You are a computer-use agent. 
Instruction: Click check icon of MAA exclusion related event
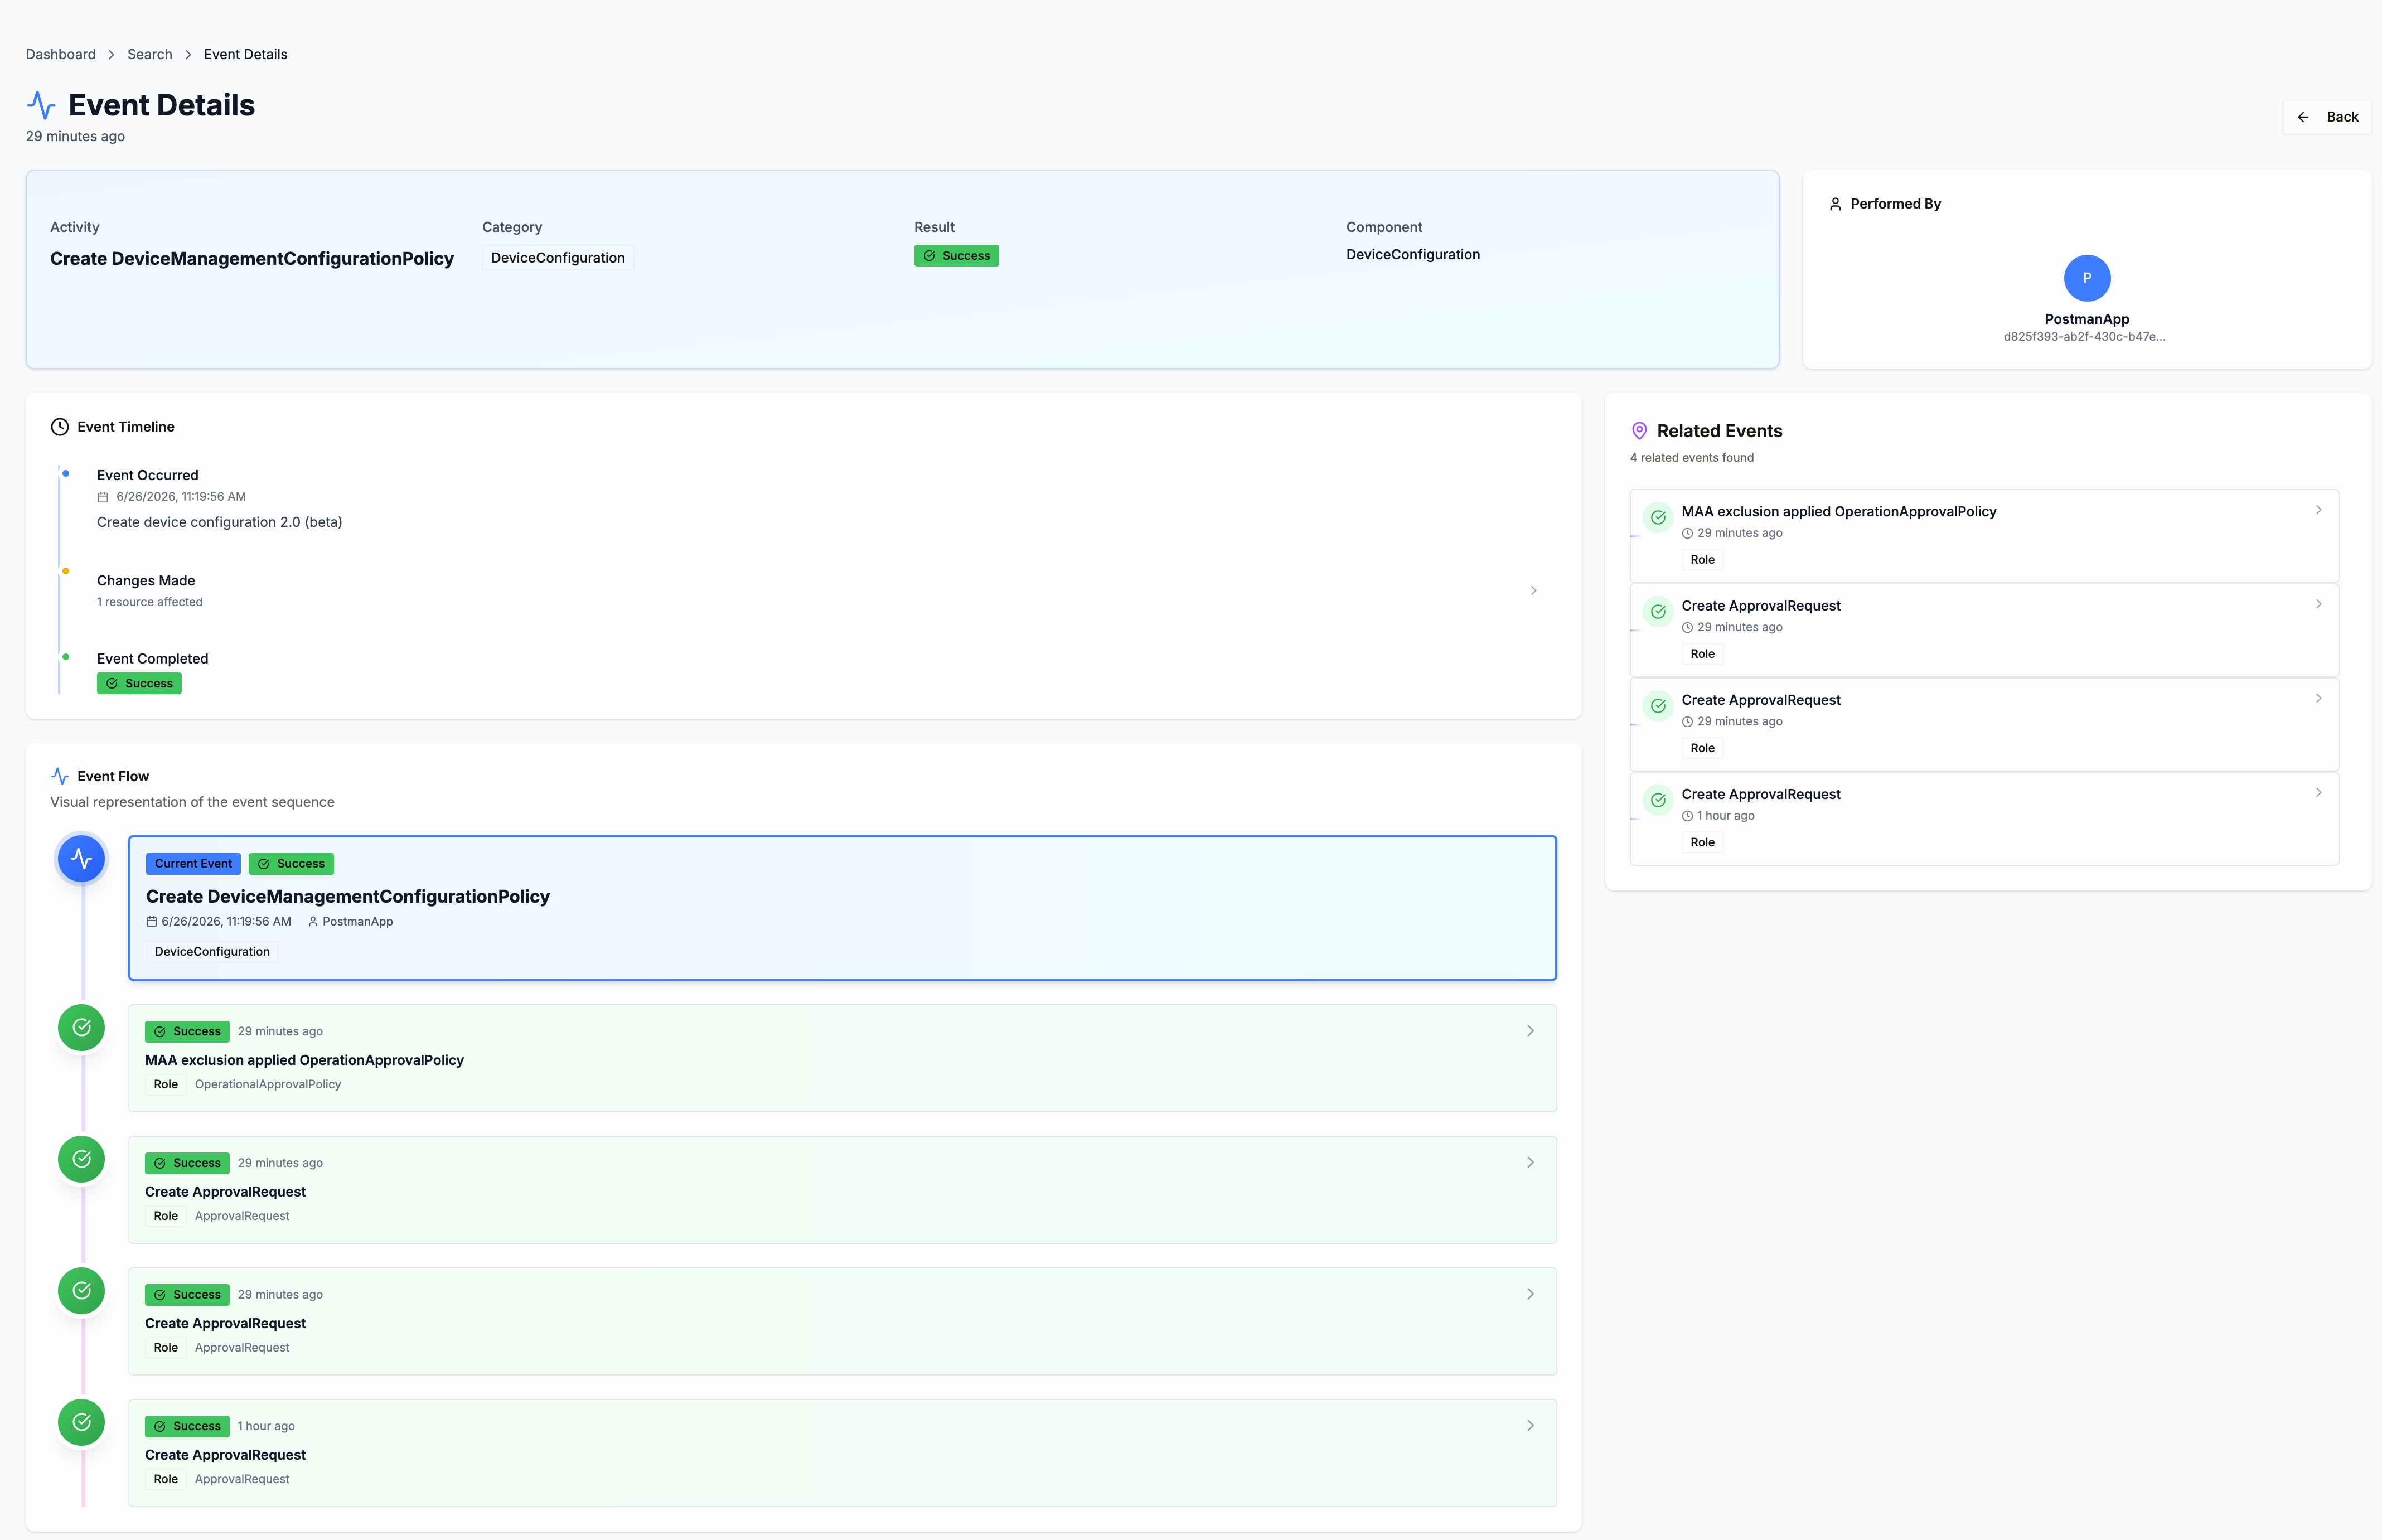[x=1658, y=517]
